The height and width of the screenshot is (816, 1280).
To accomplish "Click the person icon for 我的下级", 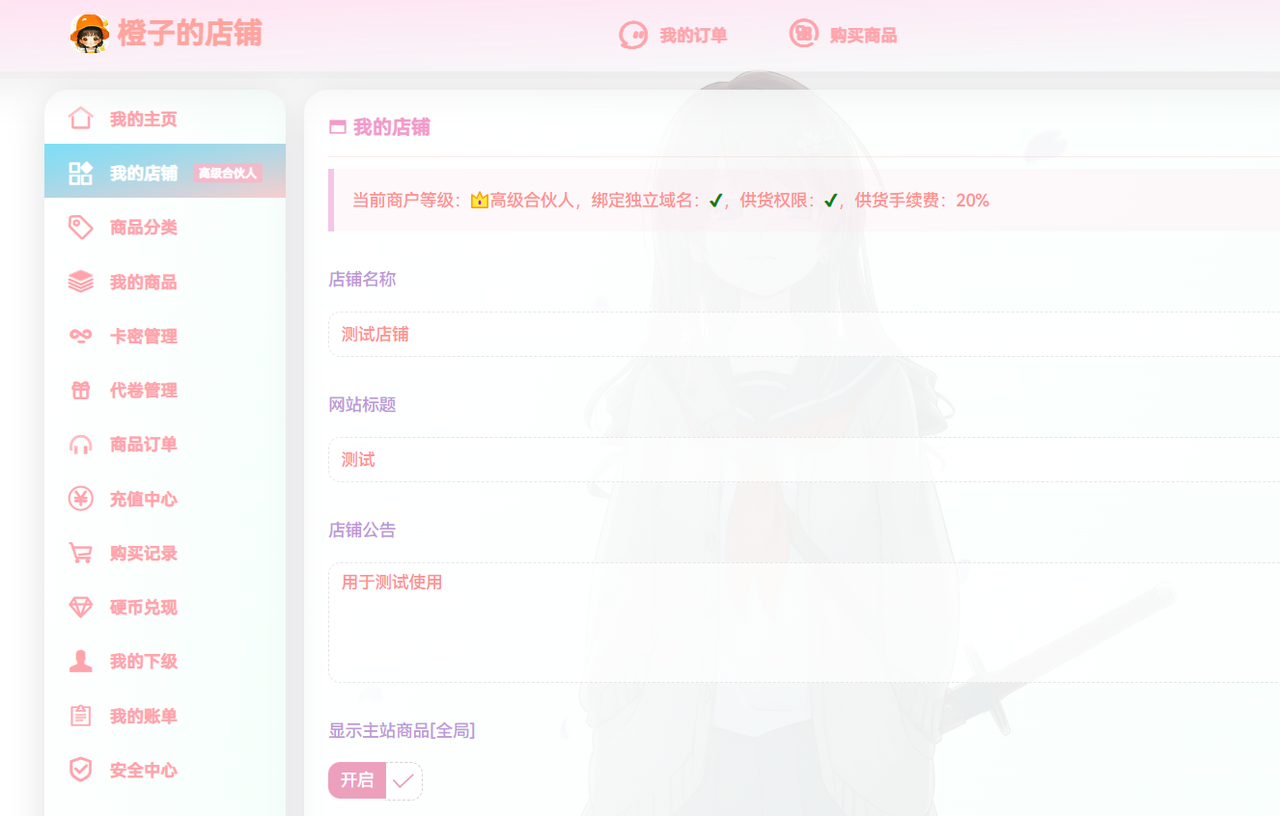I will [81, 661].
